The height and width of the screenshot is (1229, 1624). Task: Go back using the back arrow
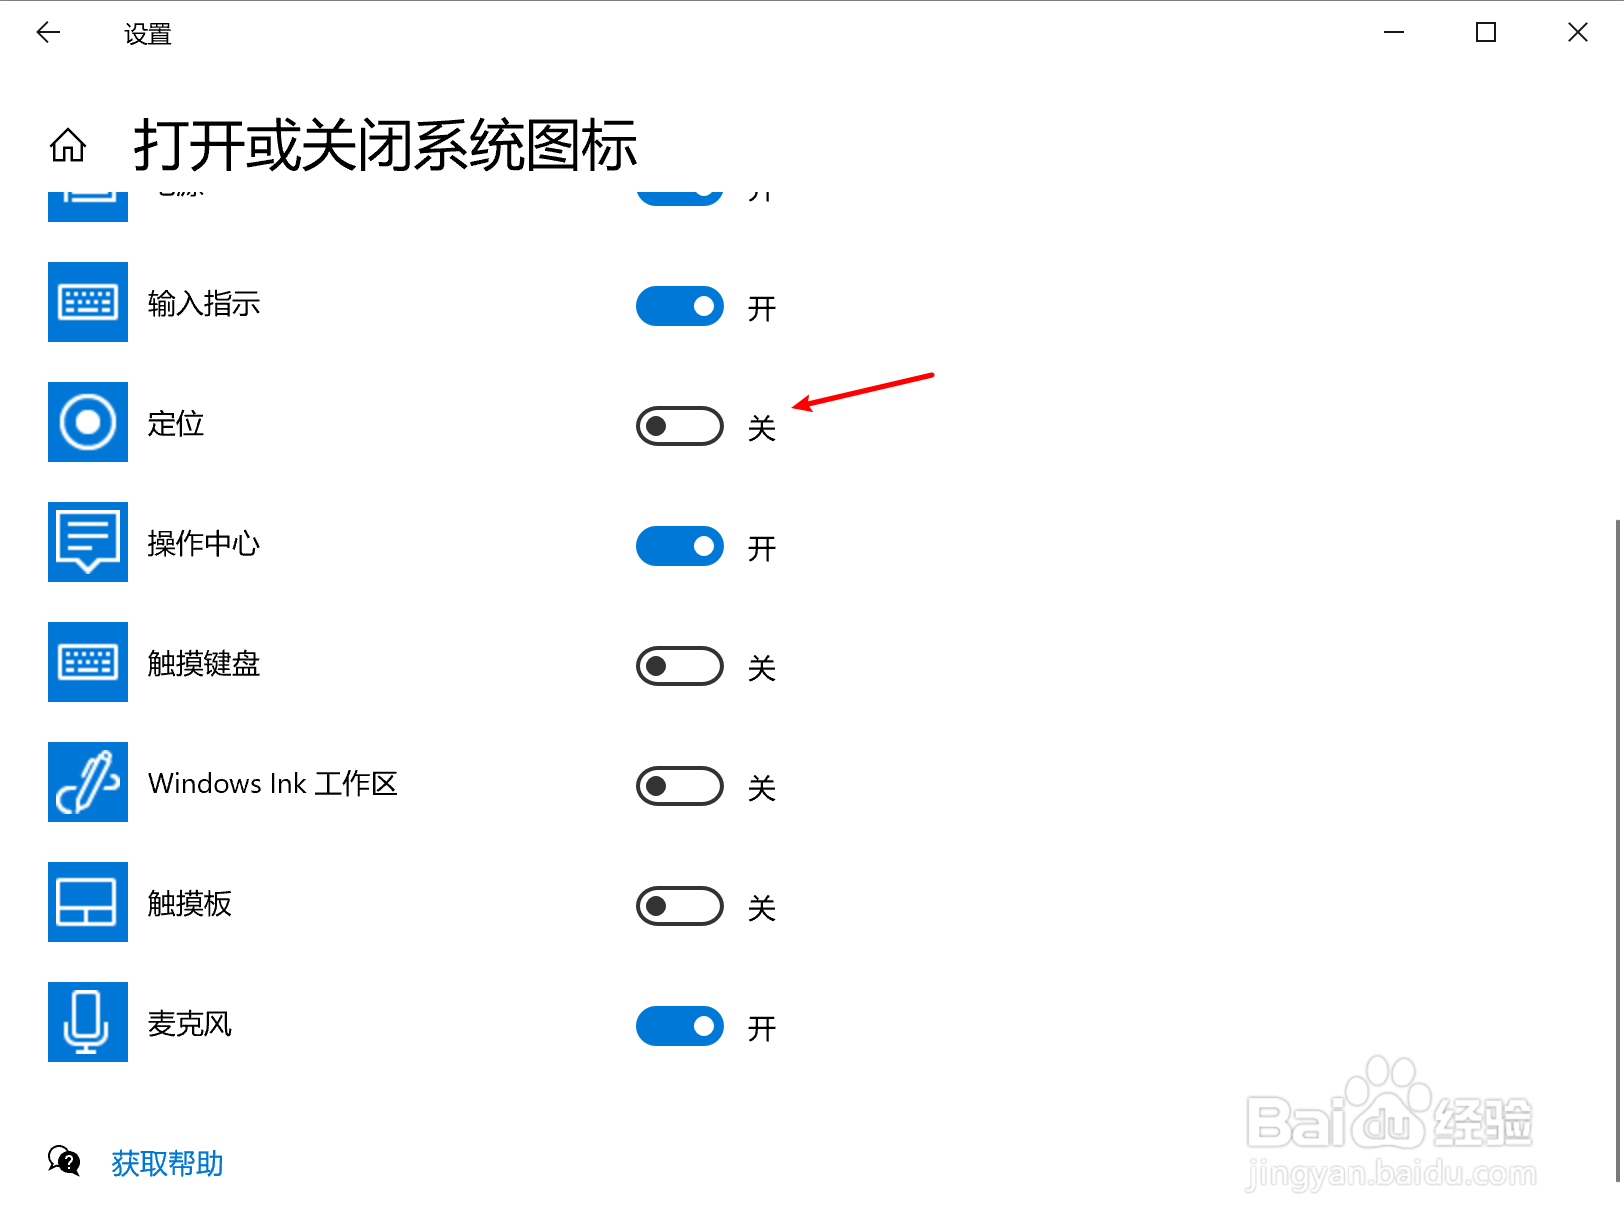coord(48,33)
